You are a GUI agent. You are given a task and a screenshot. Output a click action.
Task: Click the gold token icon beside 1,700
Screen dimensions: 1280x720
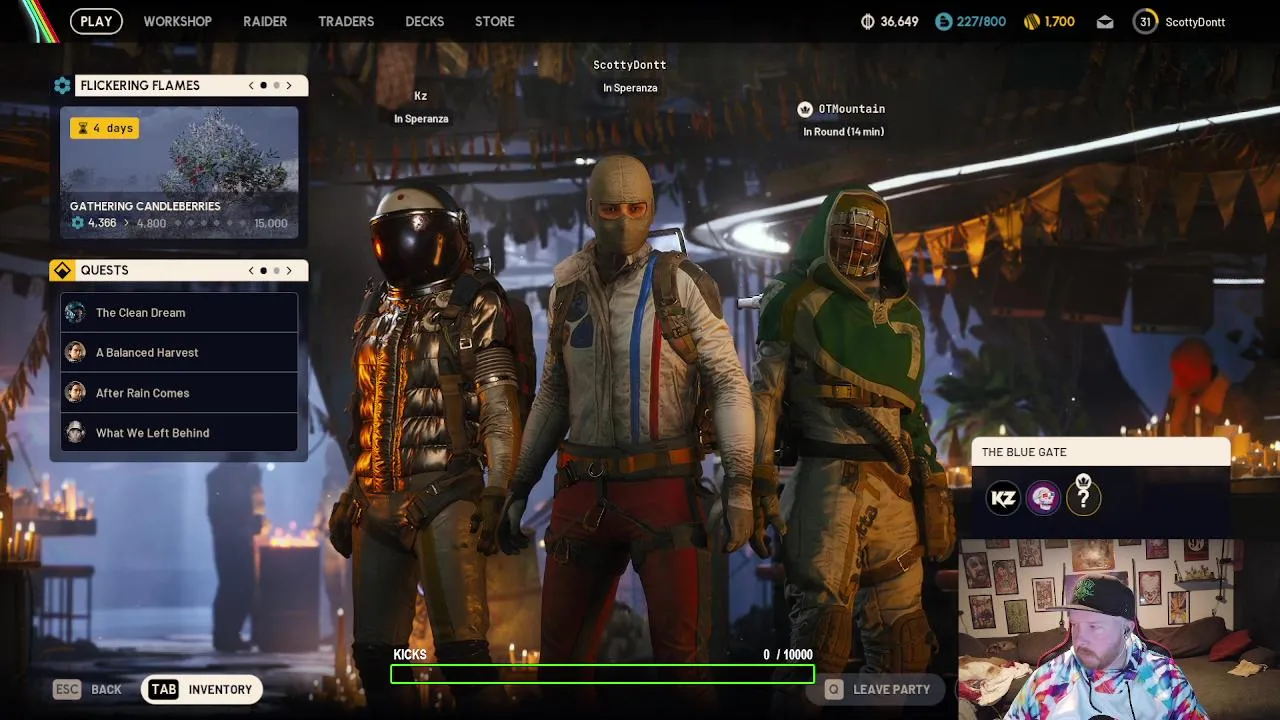(1032, 21)
